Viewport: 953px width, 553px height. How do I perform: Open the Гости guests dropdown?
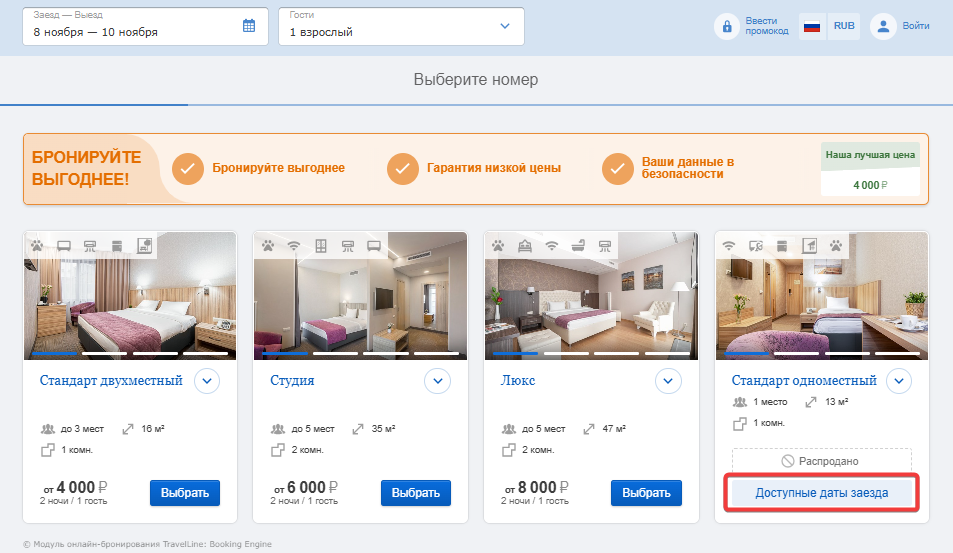point(401,26)
